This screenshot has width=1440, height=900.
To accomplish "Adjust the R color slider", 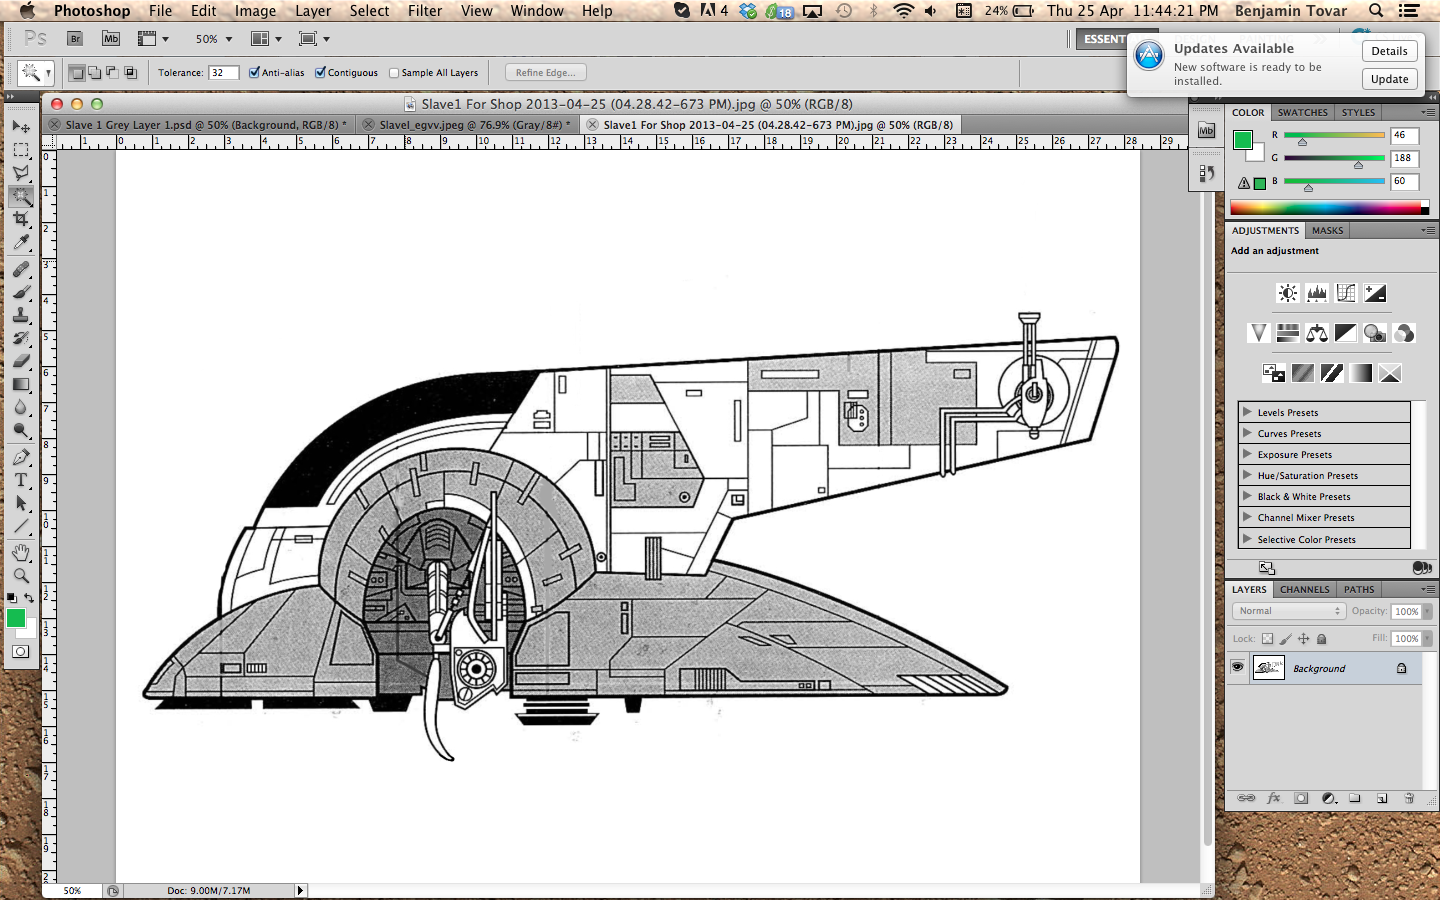I will coord(1302,142).
